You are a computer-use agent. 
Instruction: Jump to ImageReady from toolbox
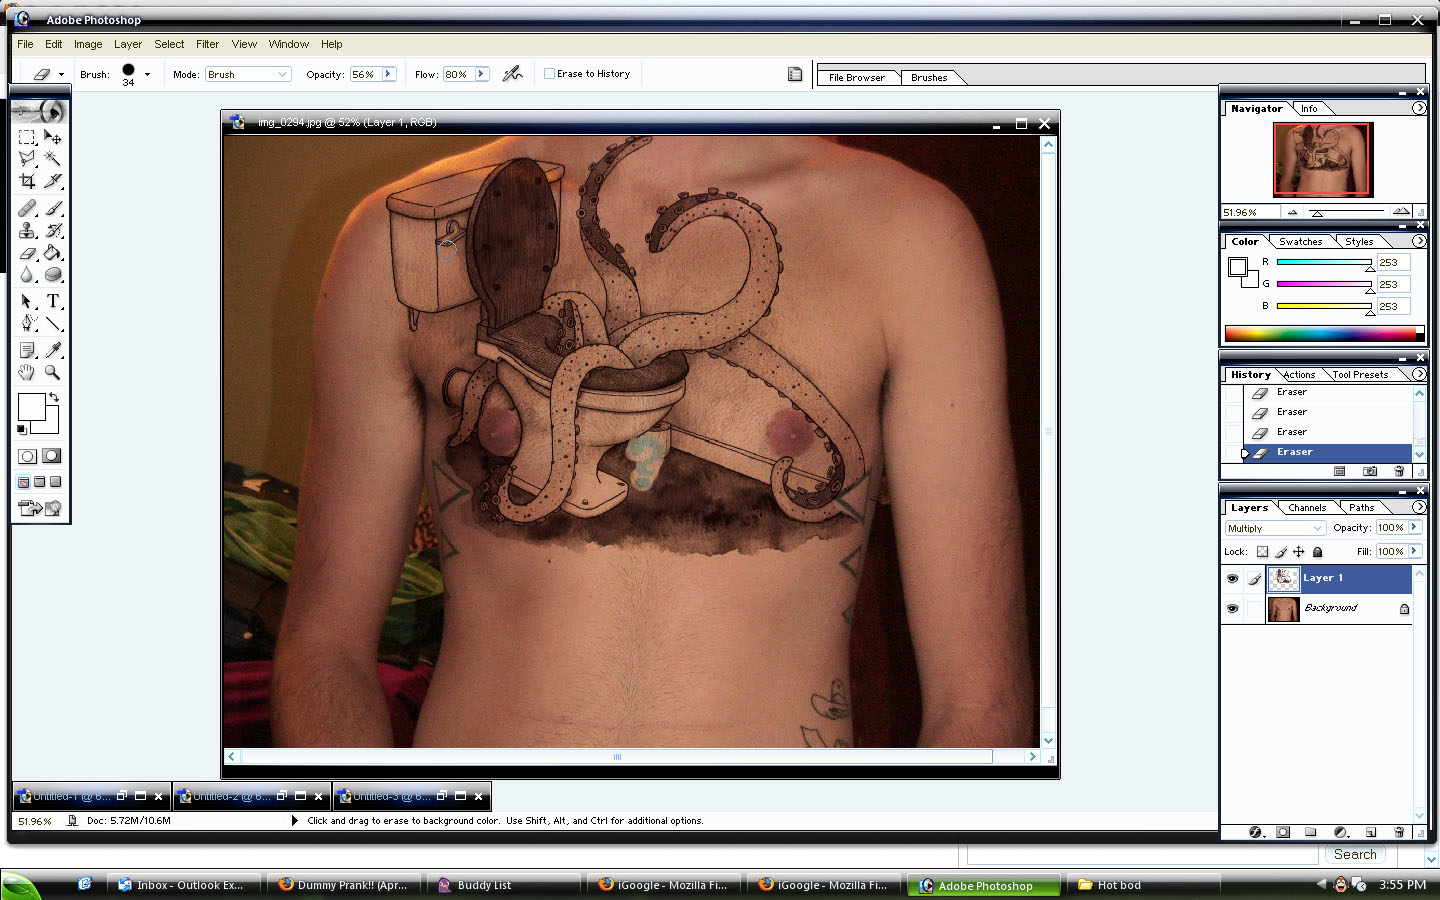pos(40,508)
